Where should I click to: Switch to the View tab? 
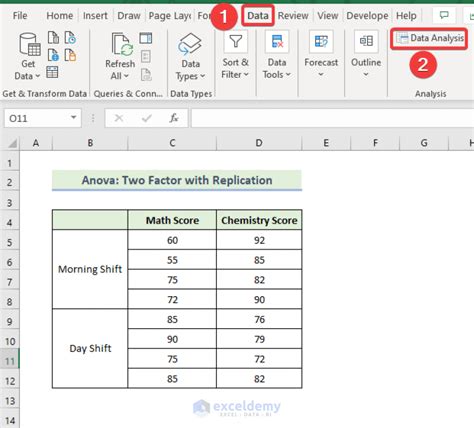tap(327, 16)
